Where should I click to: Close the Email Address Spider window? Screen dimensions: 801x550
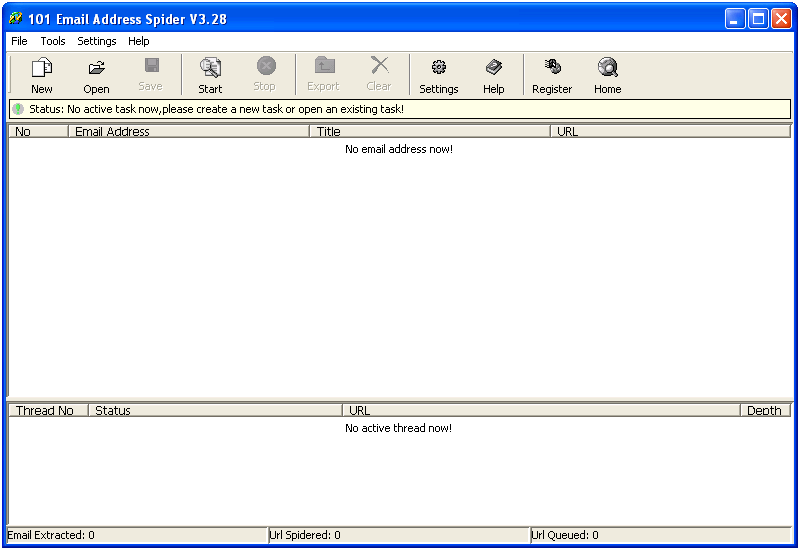[781, 19]
